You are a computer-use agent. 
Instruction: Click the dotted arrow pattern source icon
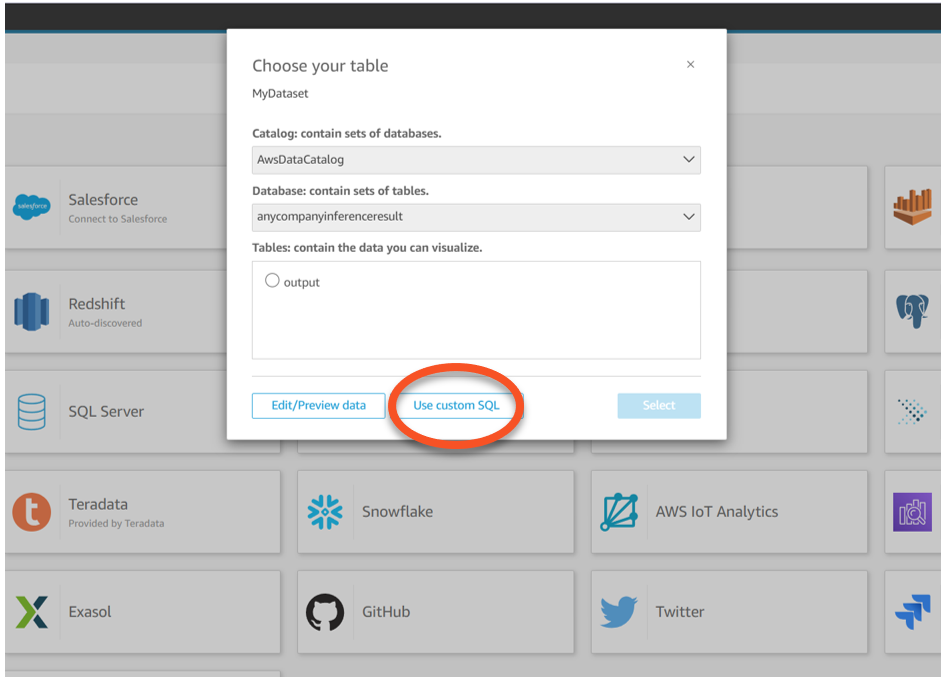pos(912,412)
